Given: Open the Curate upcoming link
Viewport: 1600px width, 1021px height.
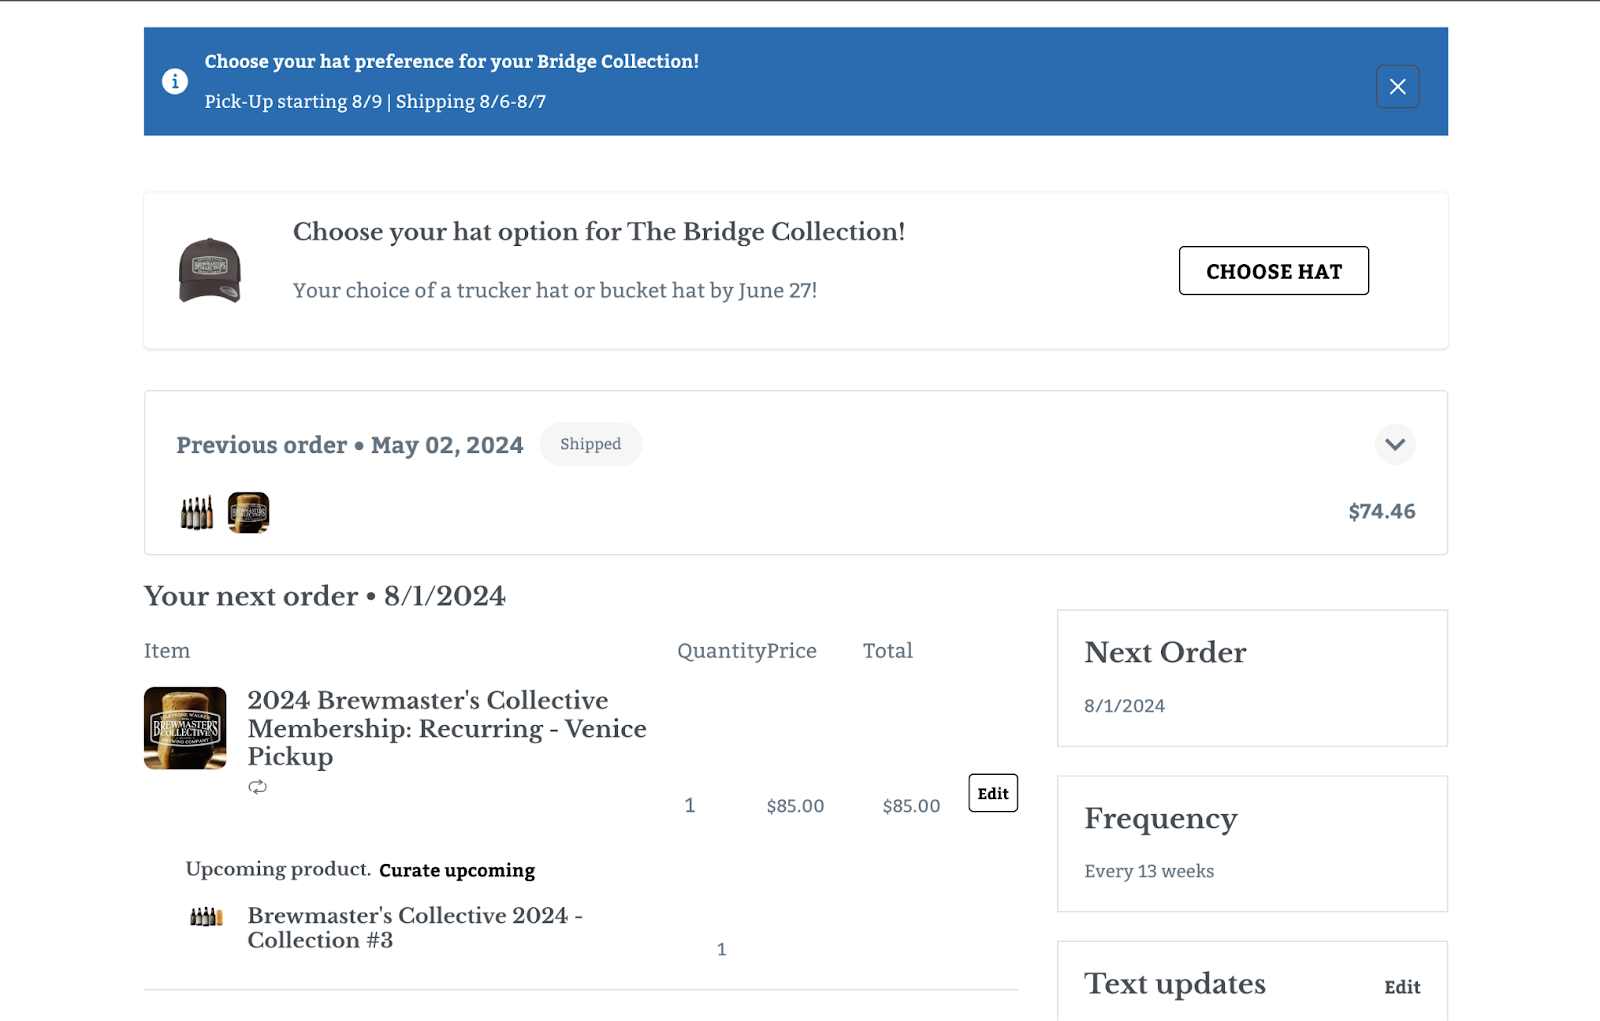Looking at the screenshot, I should [x=457, y=870].
